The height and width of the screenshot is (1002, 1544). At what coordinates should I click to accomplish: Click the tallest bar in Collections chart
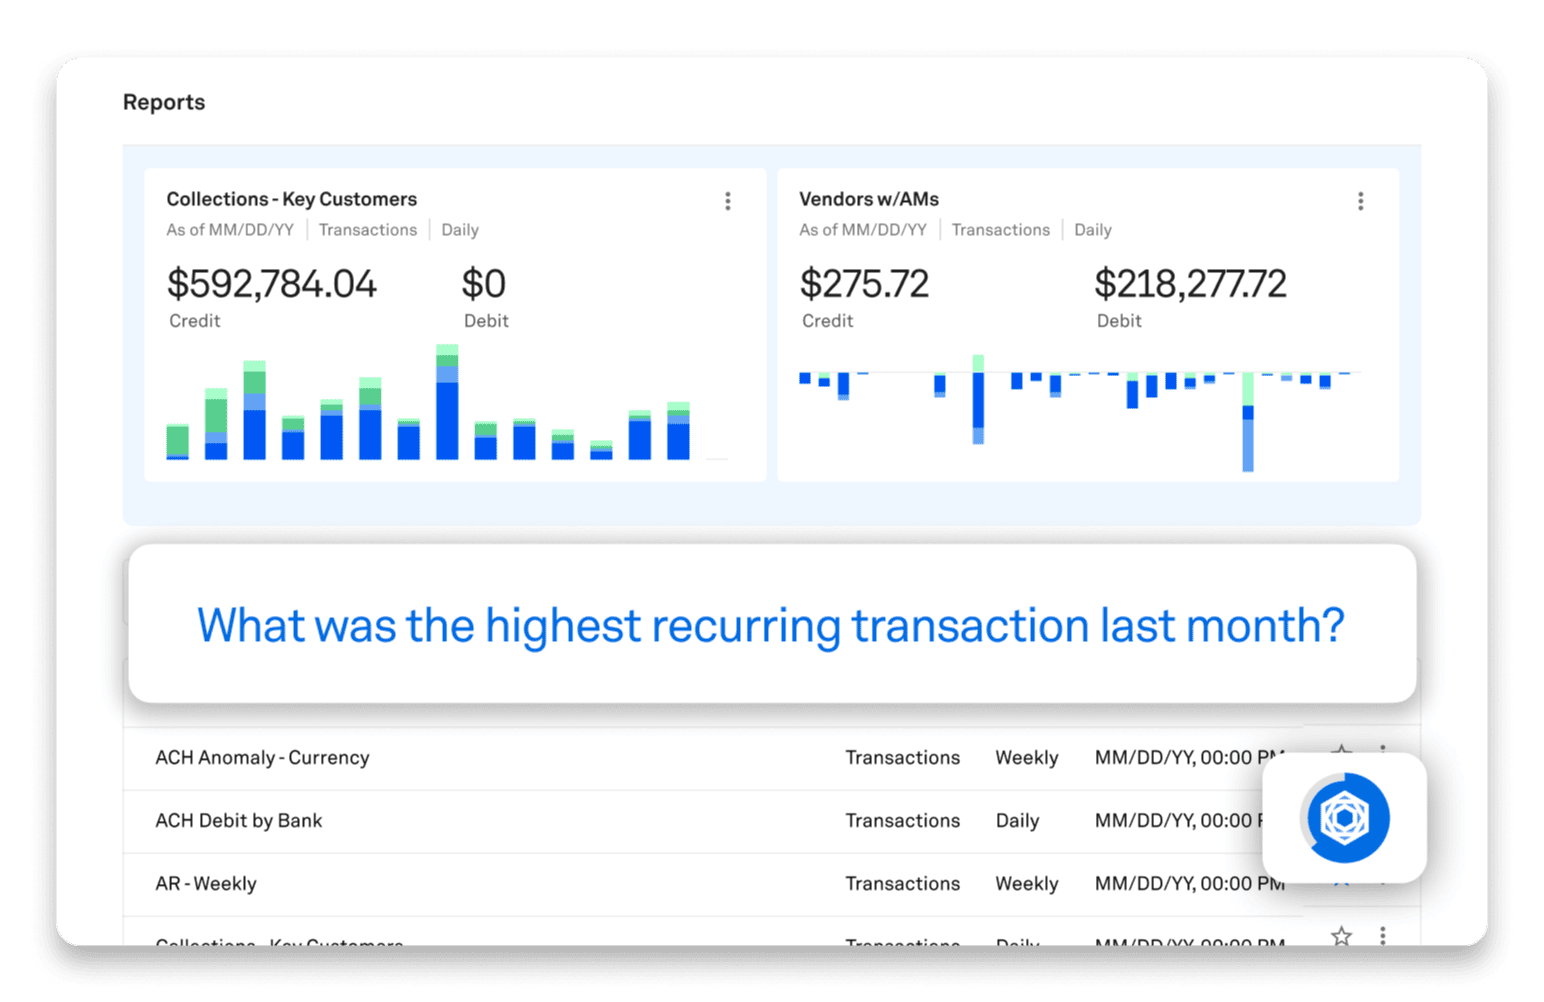(447, 400)
